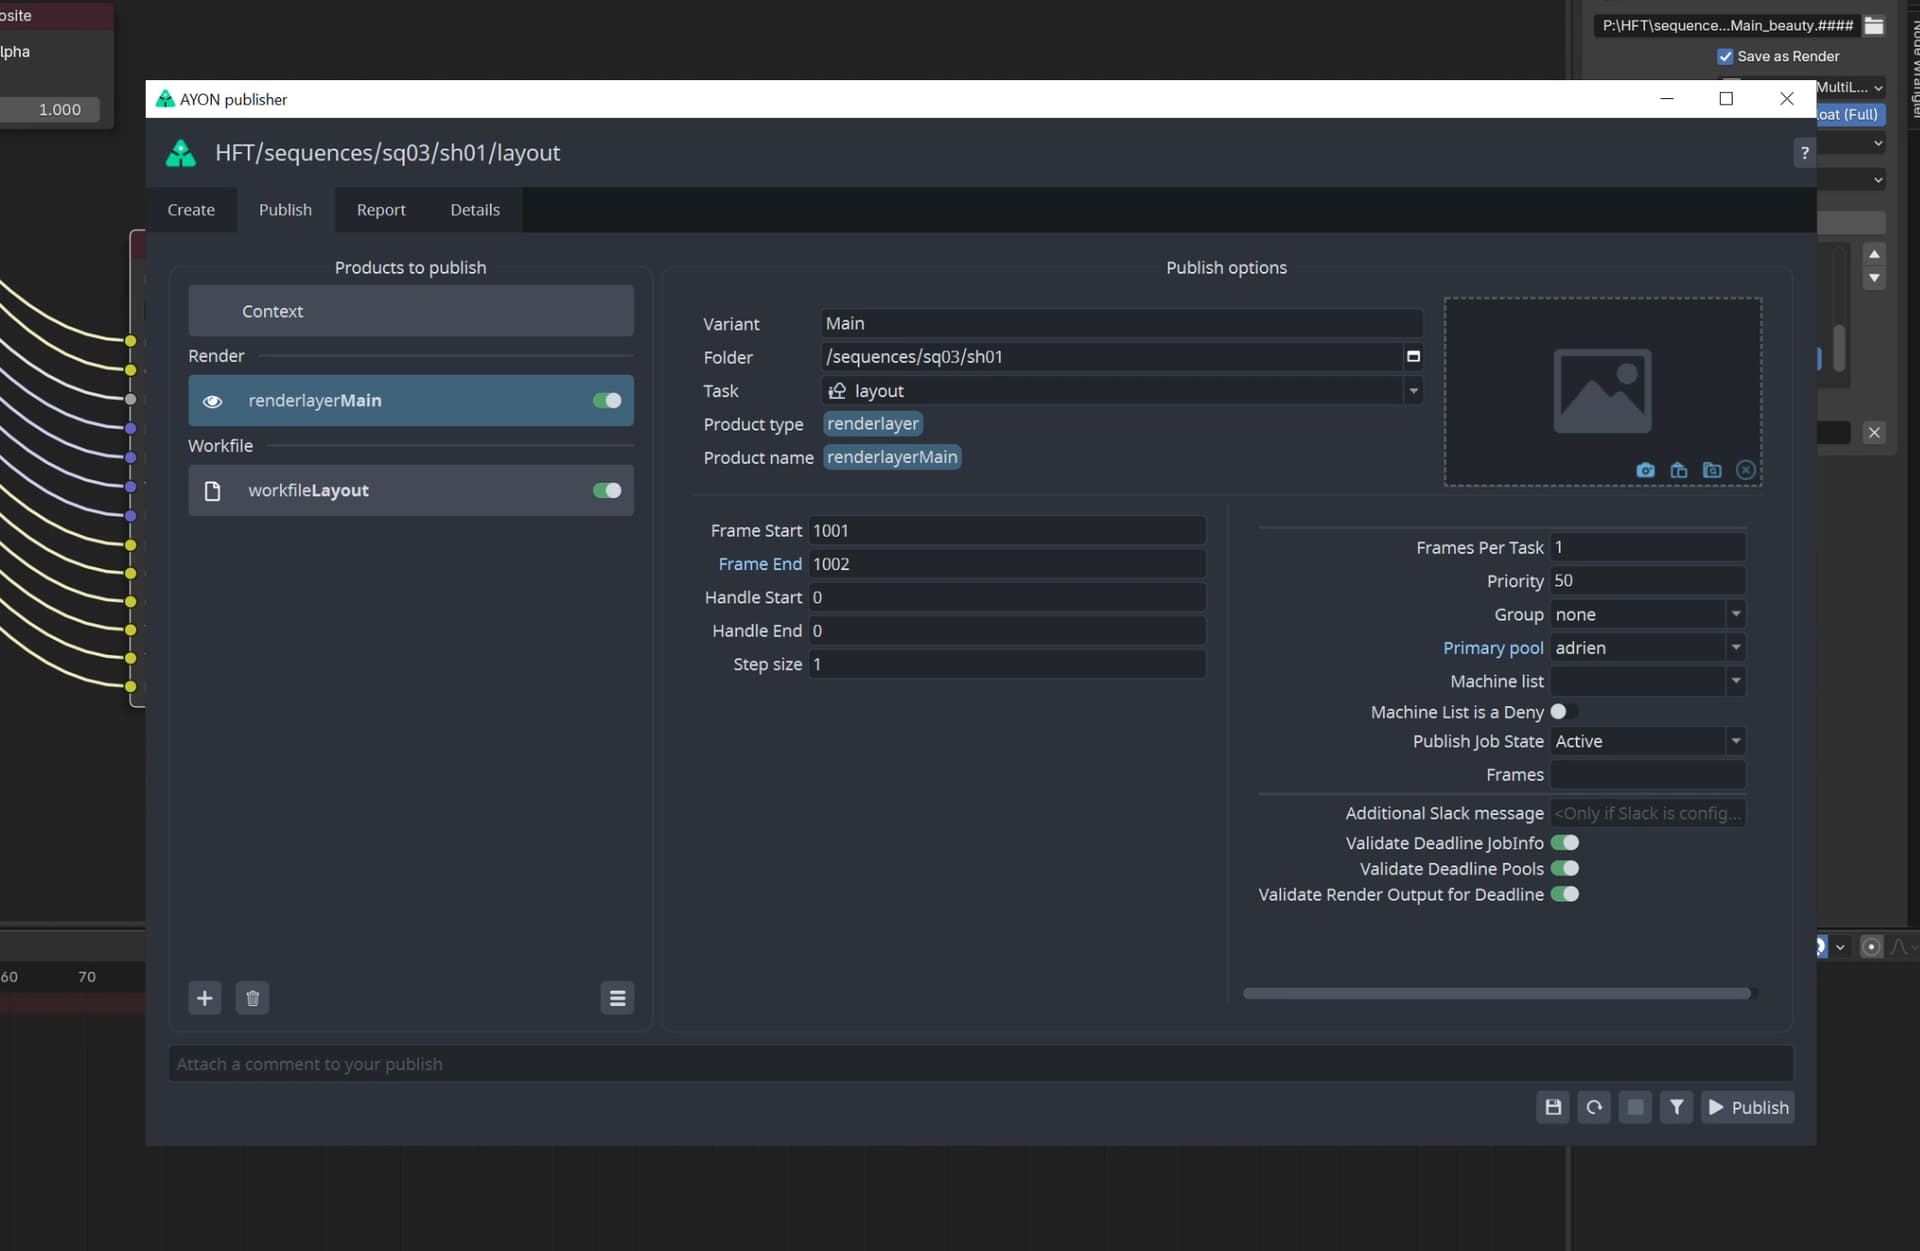Viewport: 1920px width, 1251px height.
Task: Switch to the Create tab
Action: coord(191,210)
